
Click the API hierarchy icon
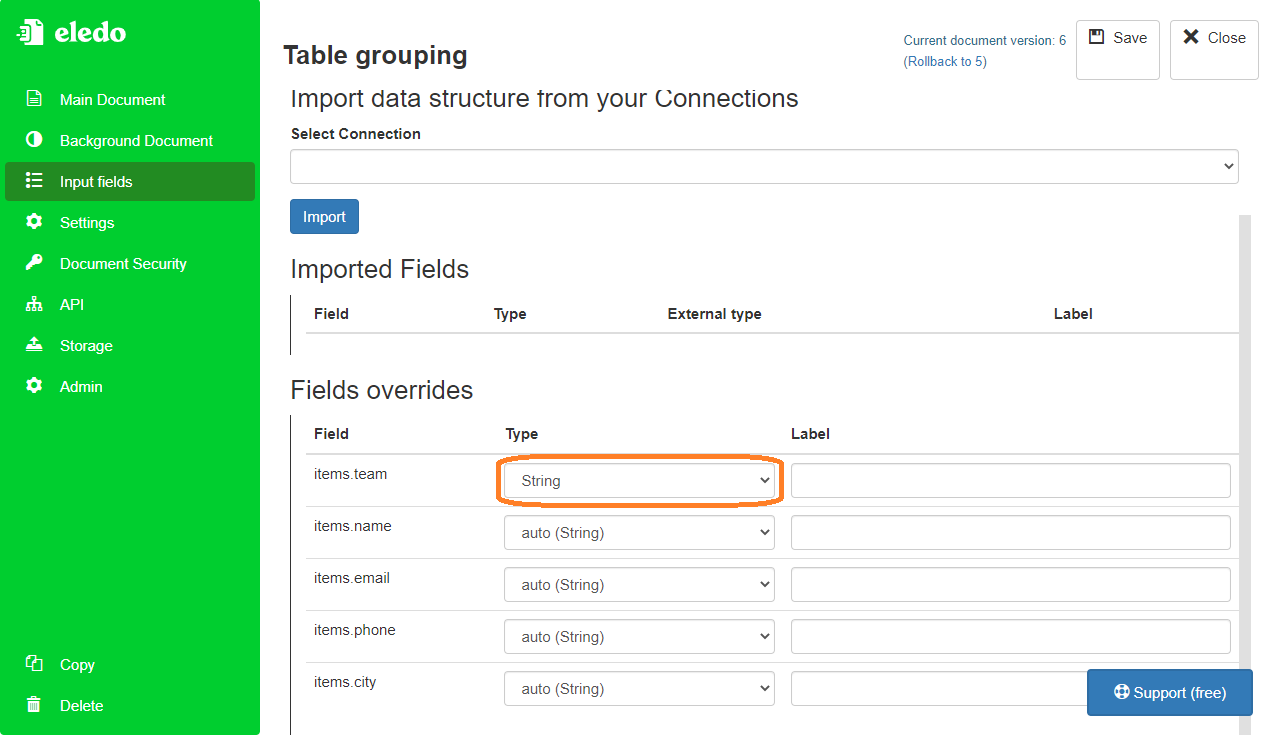(x=36, y=304)
